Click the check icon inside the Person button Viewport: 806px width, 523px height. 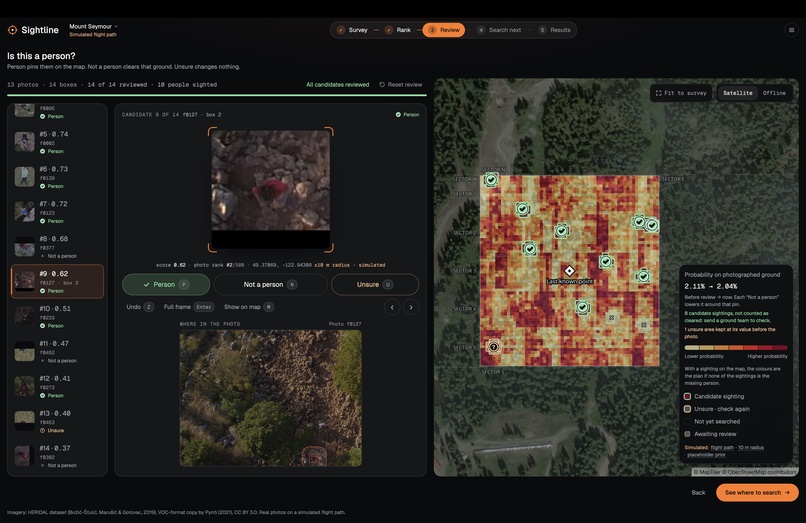(146, 284)
